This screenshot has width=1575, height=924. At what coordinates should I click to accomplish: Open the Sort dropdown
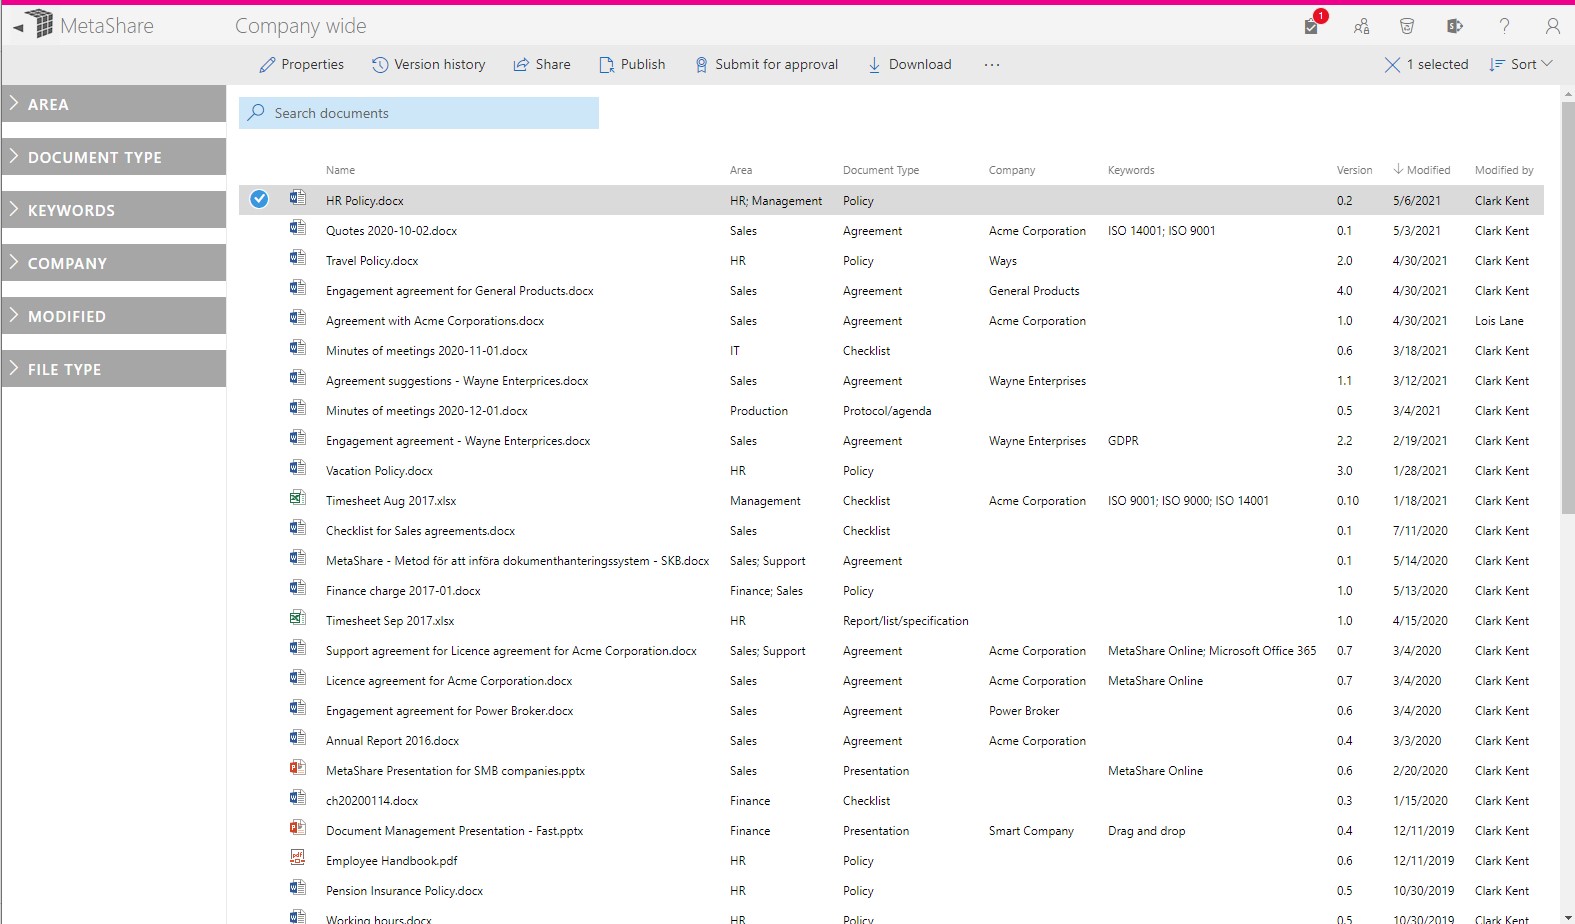pos(1521,64)
